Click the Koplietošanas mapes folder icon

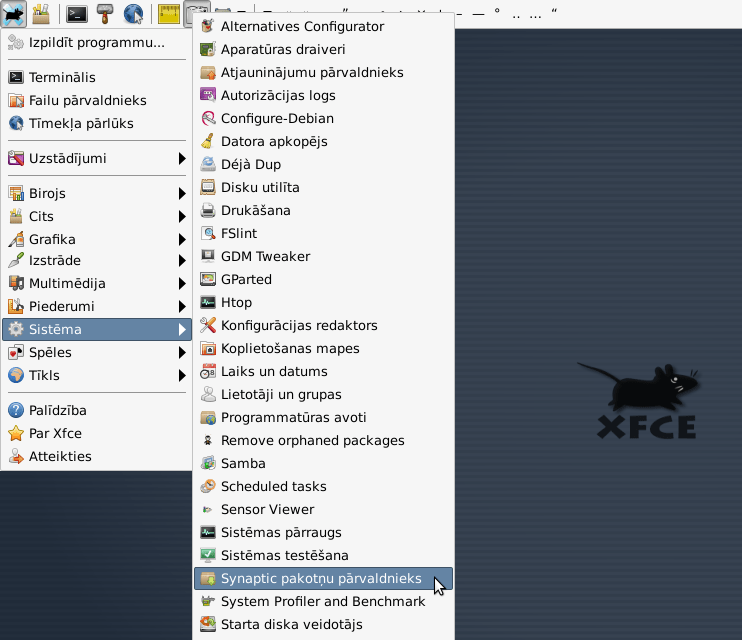pyautogui.click(x=208, y=348)
